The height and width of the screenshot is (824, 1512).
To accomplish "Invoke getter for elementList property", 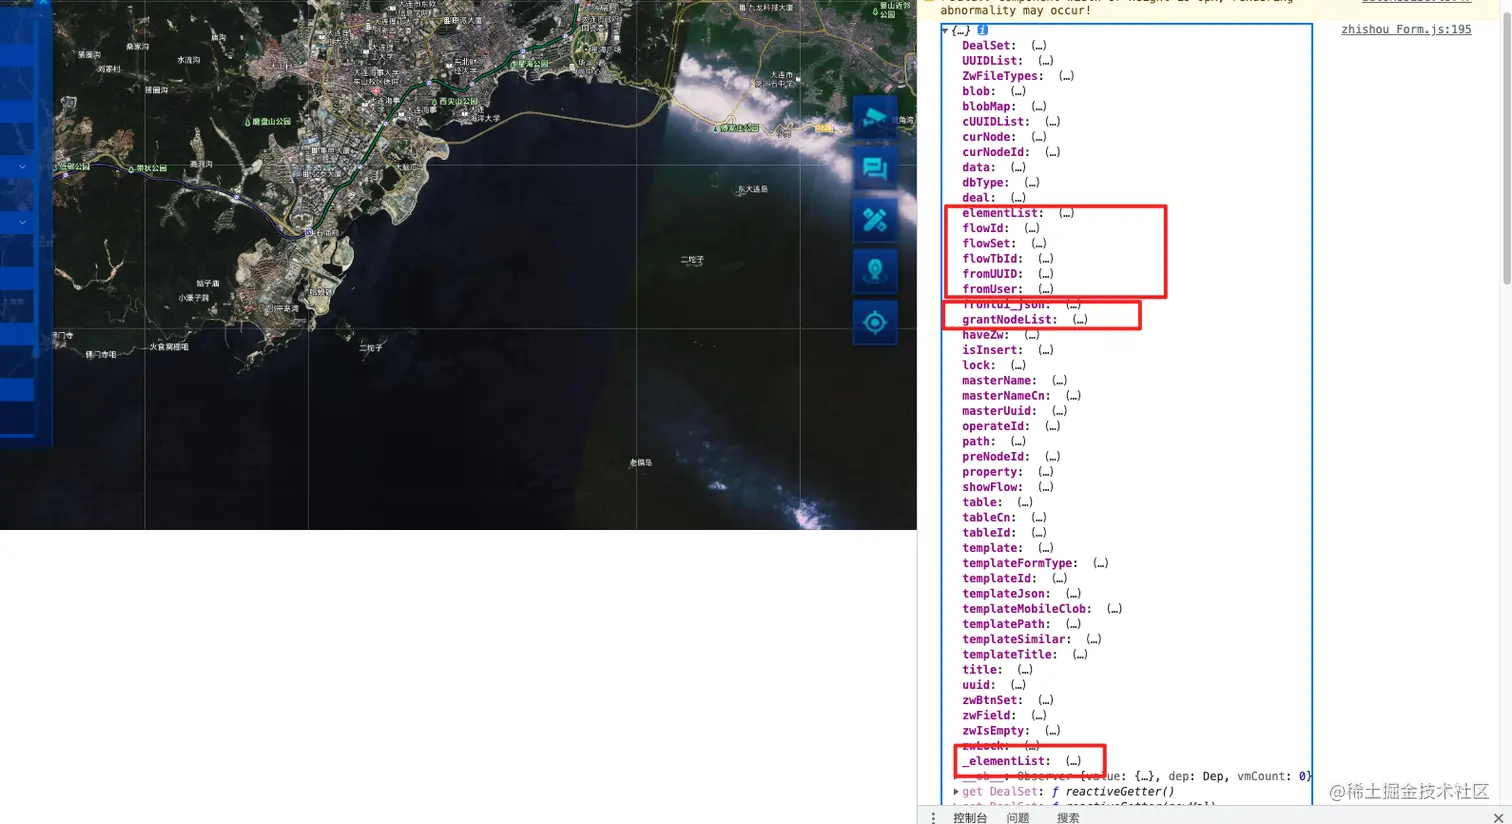I will pos(1066,213).
